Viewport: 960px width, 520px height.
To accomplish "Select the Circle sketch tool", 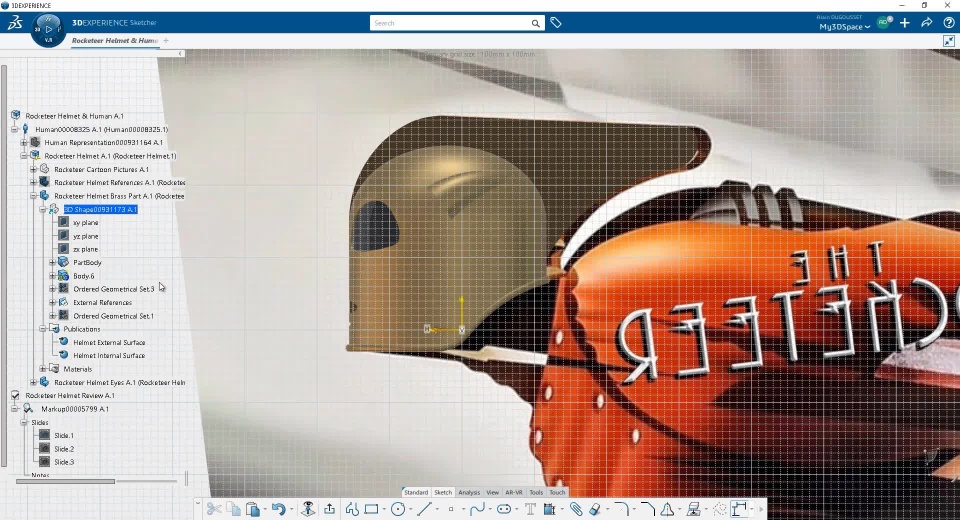I will [x=398, y=509].
